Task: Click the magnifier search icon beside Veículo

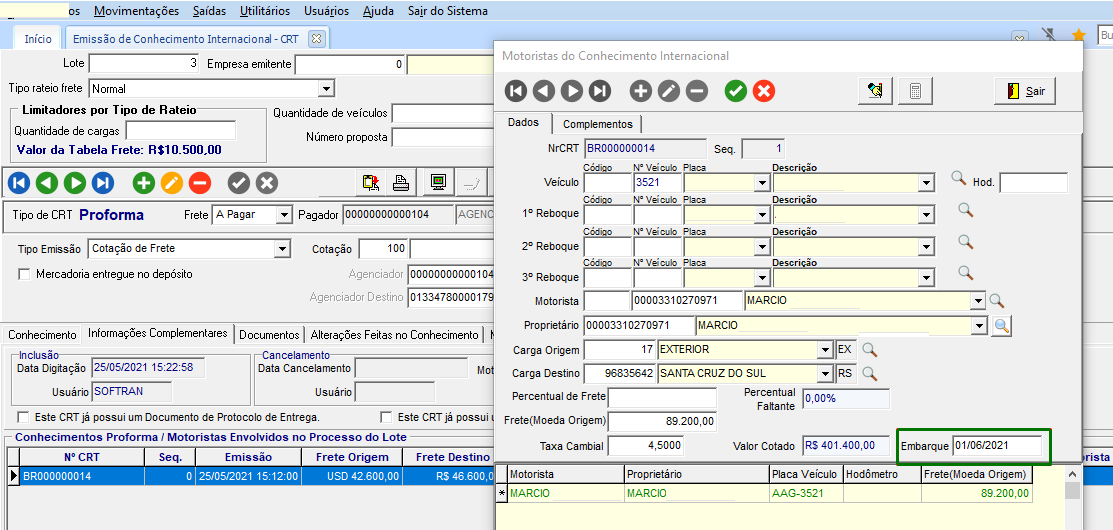Action: pos(958,178)
